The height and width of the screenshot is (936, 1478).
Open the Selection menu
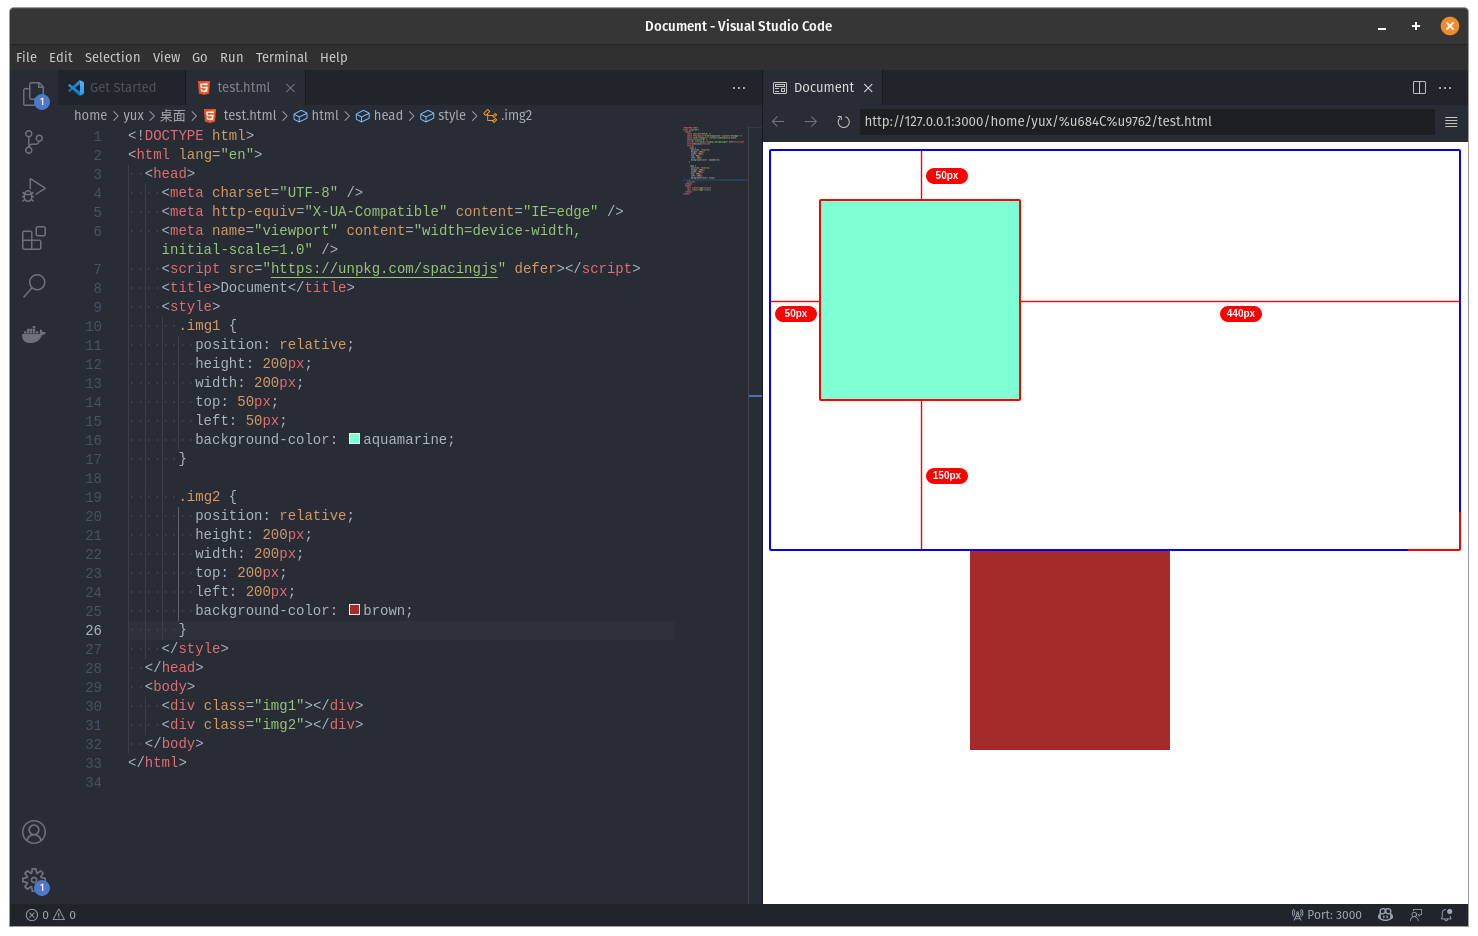(113, 58)
